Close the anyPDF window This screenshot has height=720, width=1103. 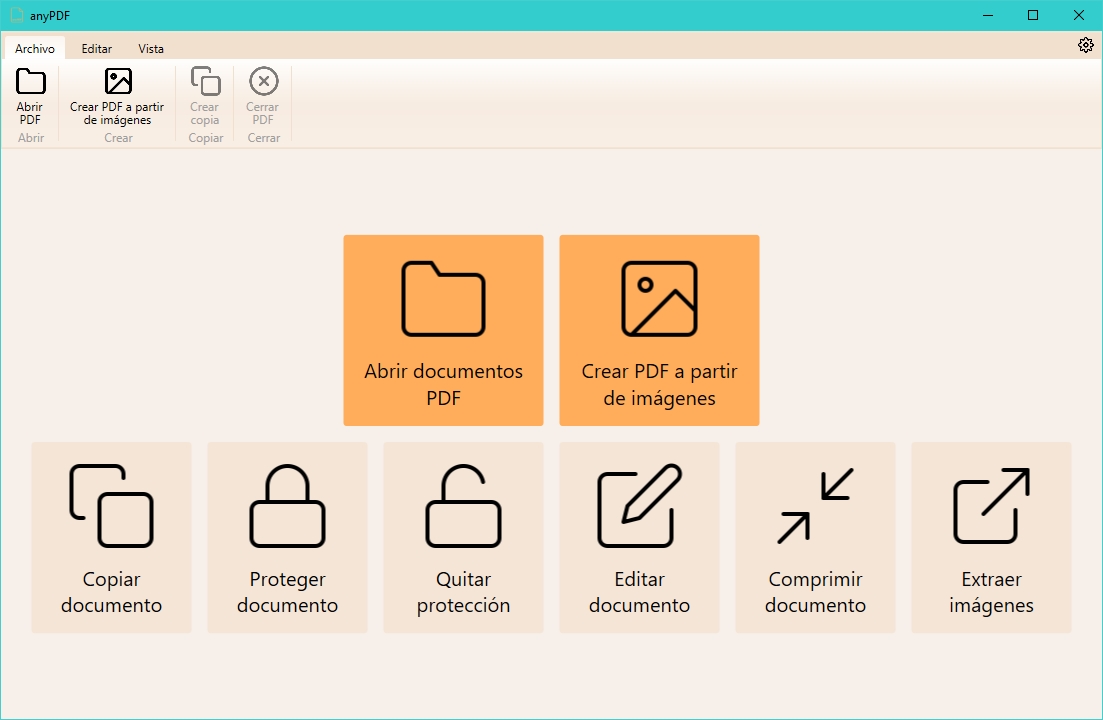coord(1078,15)
